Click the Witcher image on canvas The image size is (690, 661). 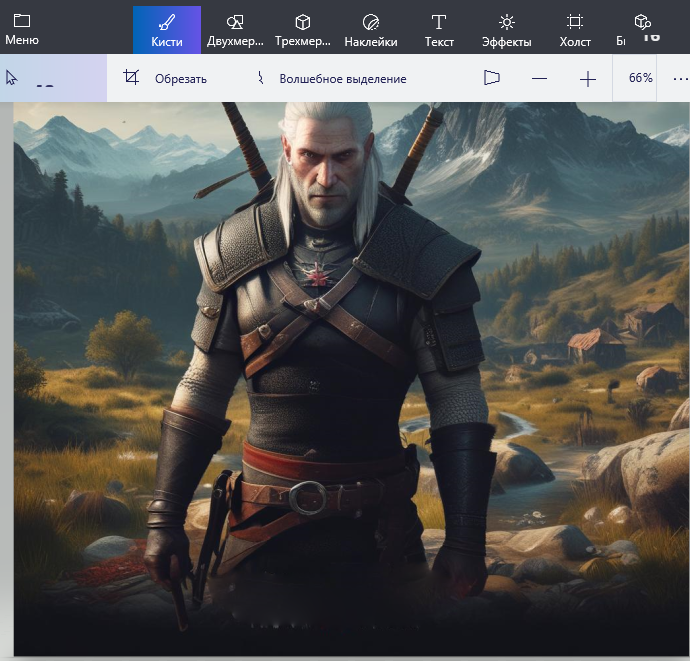point(352,379)
